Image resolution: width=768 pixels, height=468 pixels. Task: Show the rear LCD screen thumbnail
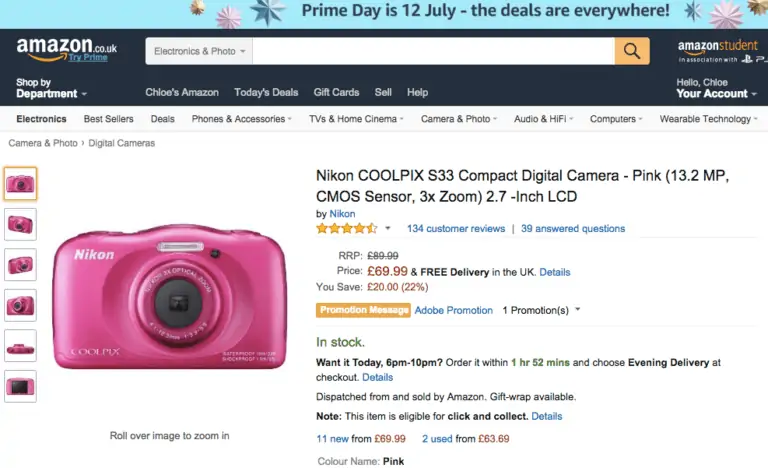pyautogui.click(x=20, y=387)
